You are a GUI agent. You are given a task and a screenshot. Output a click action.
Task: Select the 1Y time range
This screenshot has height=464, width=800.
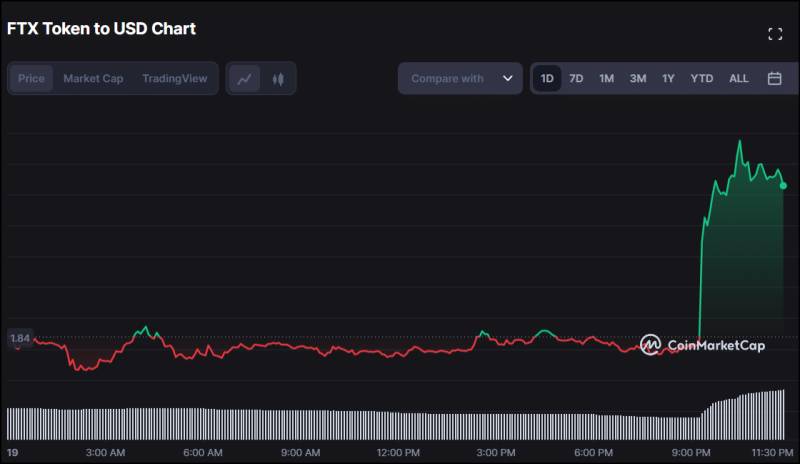click(x=668, y=79)
